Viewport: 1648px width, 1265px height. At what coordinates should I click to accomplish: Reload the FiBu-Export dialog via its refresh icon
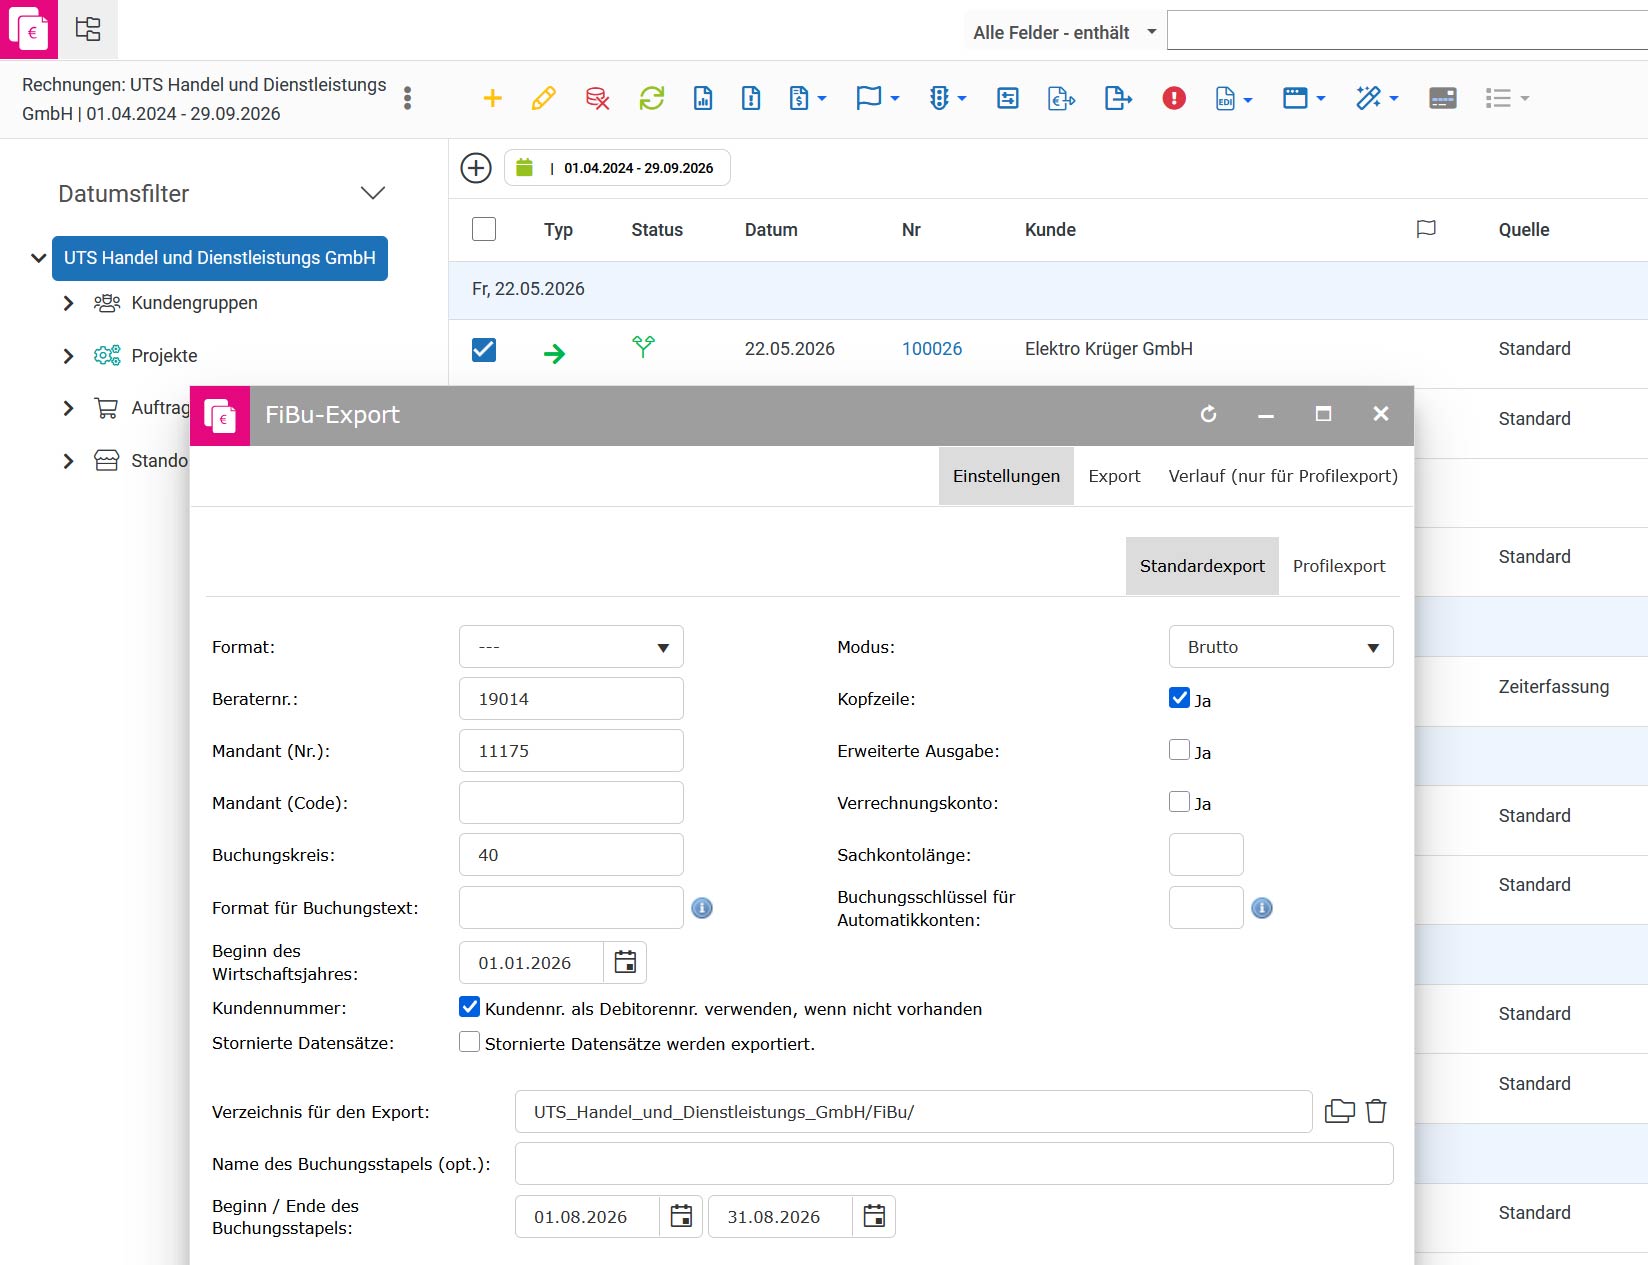pyautogui.click(x=1209, y=414)
